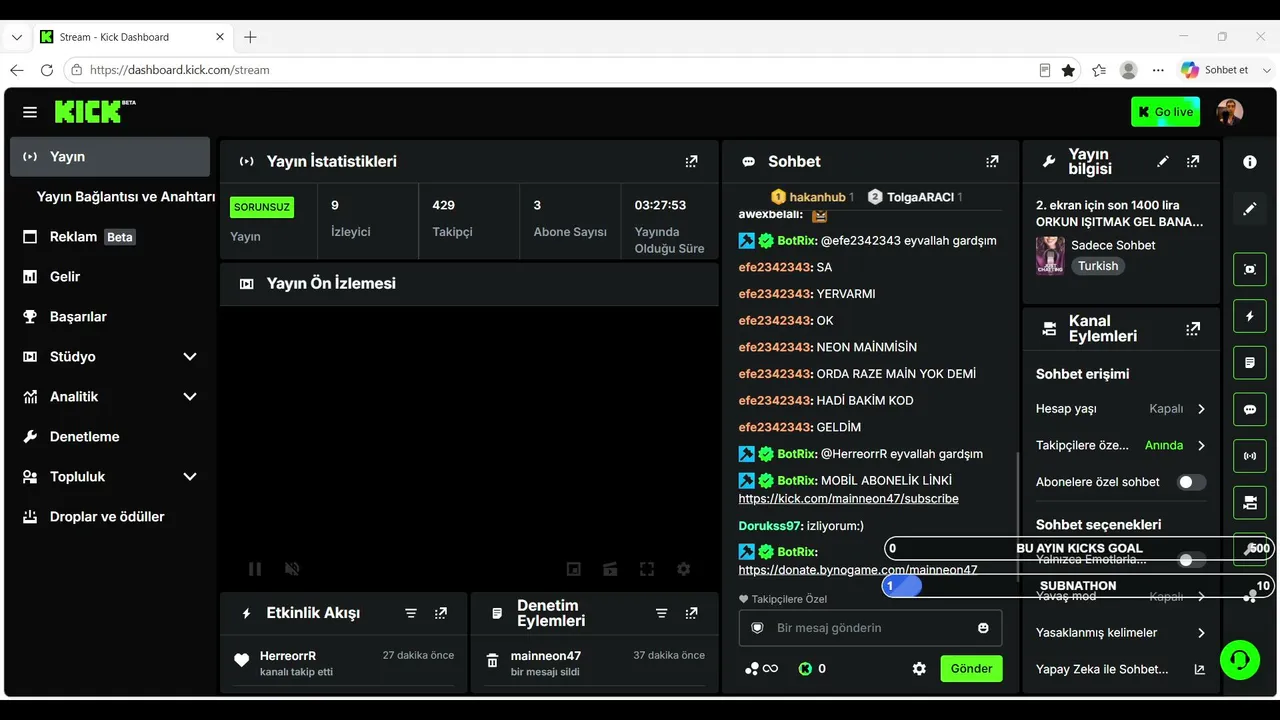The height and width of the screenshot is (720, 1280).
Task: Go to Reklam in the sidebar
Action: (x=110, y=237)
